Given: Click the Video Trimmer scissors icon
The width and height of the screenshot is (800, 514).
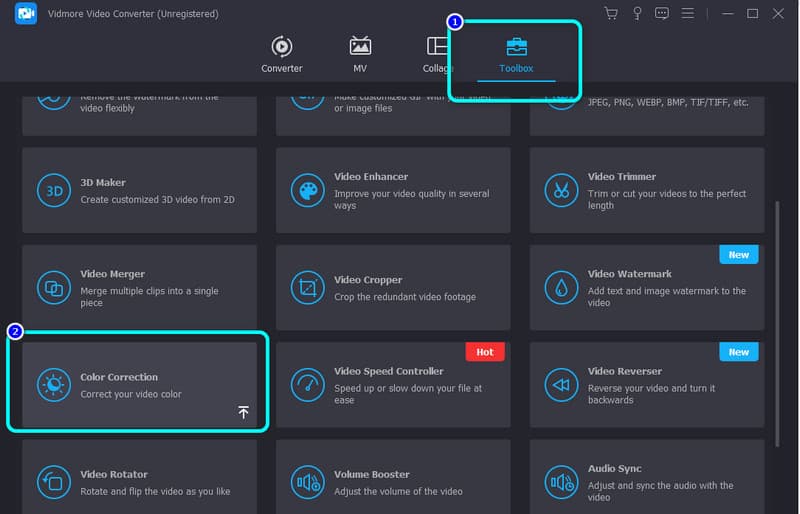Looking at the screenshot, I should coord(560,190).
